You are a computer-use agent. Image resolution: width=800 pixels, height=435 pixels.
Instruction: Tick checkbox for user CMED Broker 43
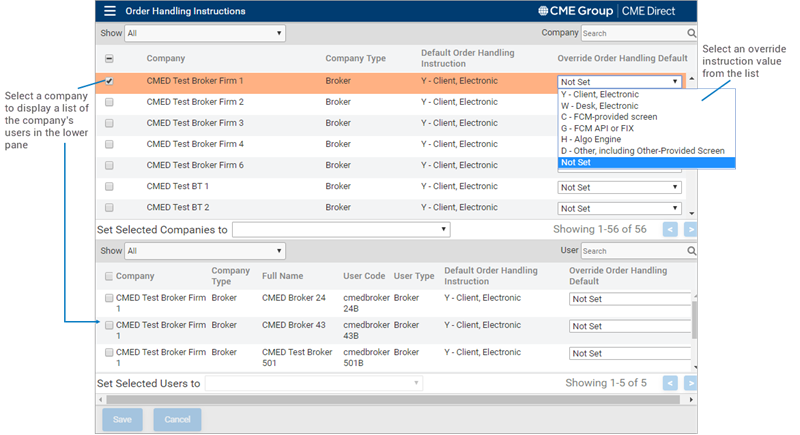pos(109,325)
